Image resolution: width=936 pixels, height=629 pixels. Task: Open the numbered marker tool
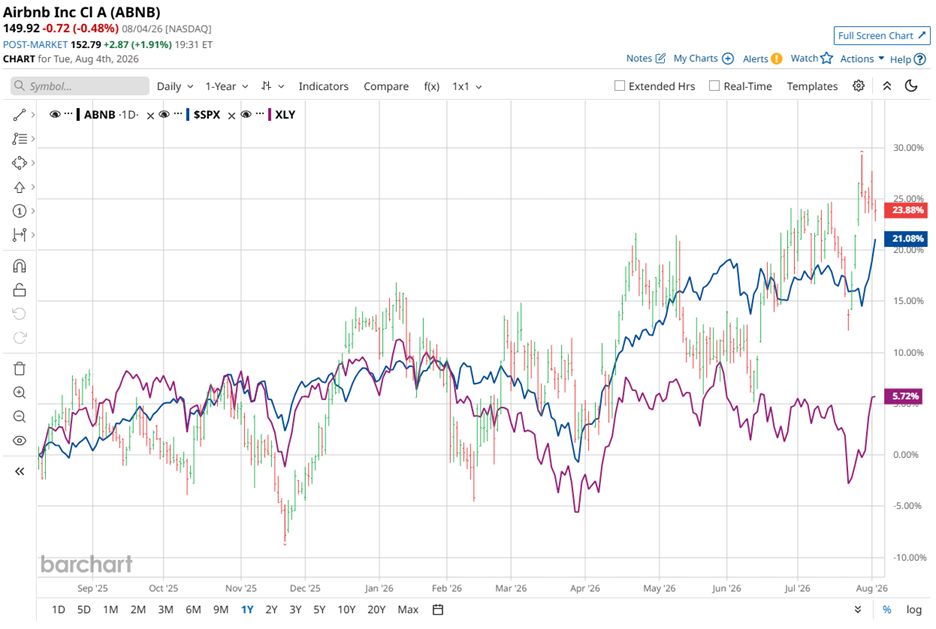point(19,211)
